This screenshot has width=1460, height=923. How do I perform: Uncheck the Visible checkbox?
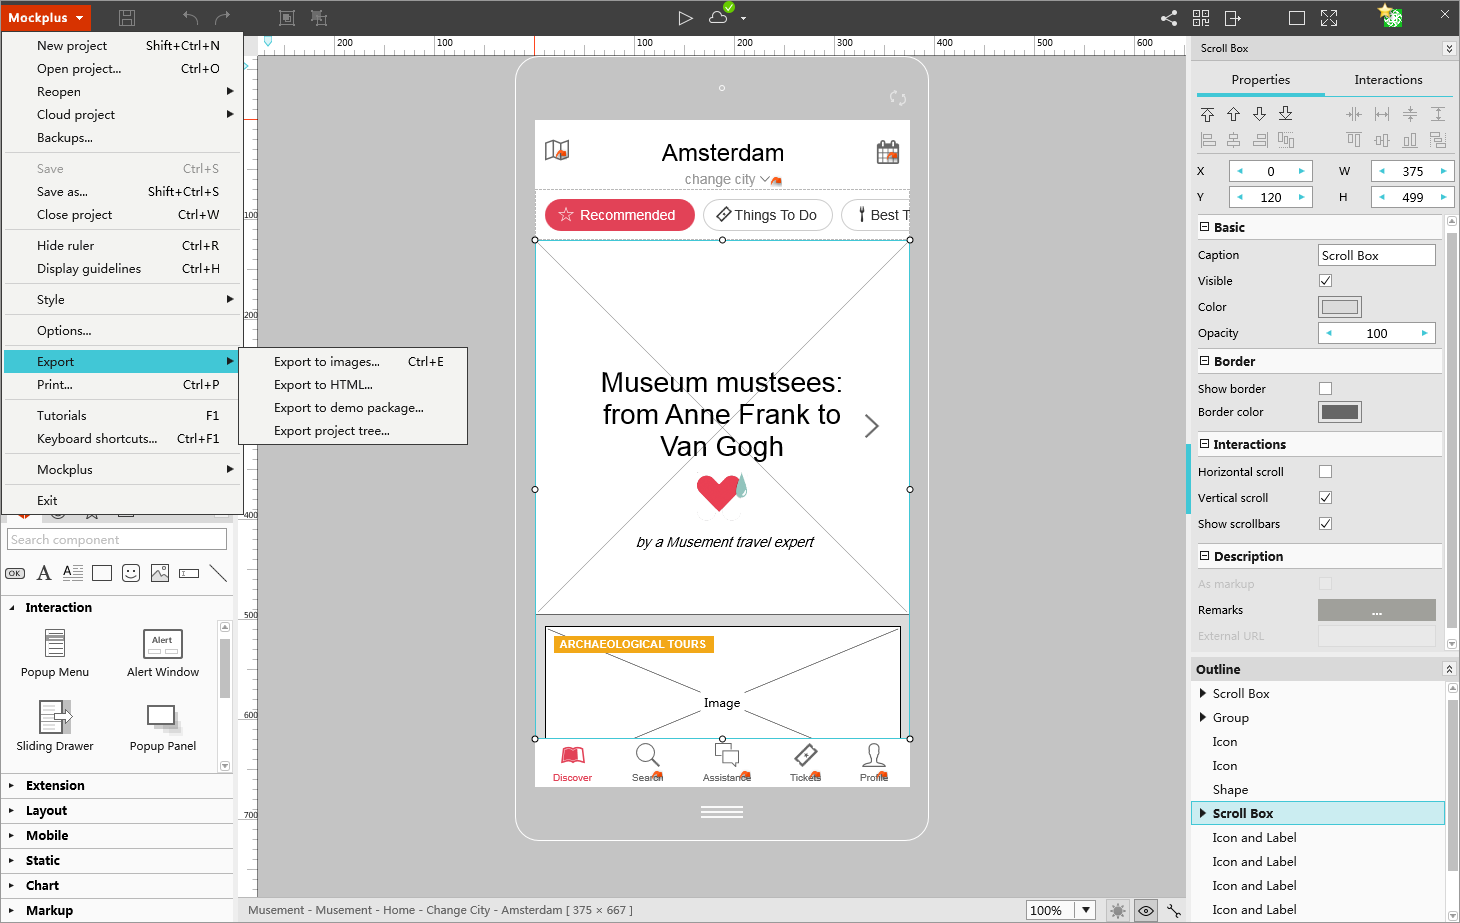[1325, 281]
